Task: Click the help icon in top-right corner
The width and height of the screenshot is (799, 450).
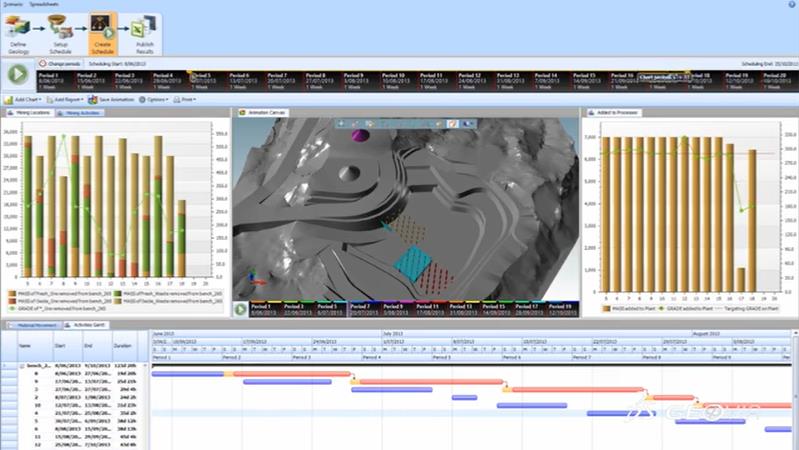Action: point(792,4)
